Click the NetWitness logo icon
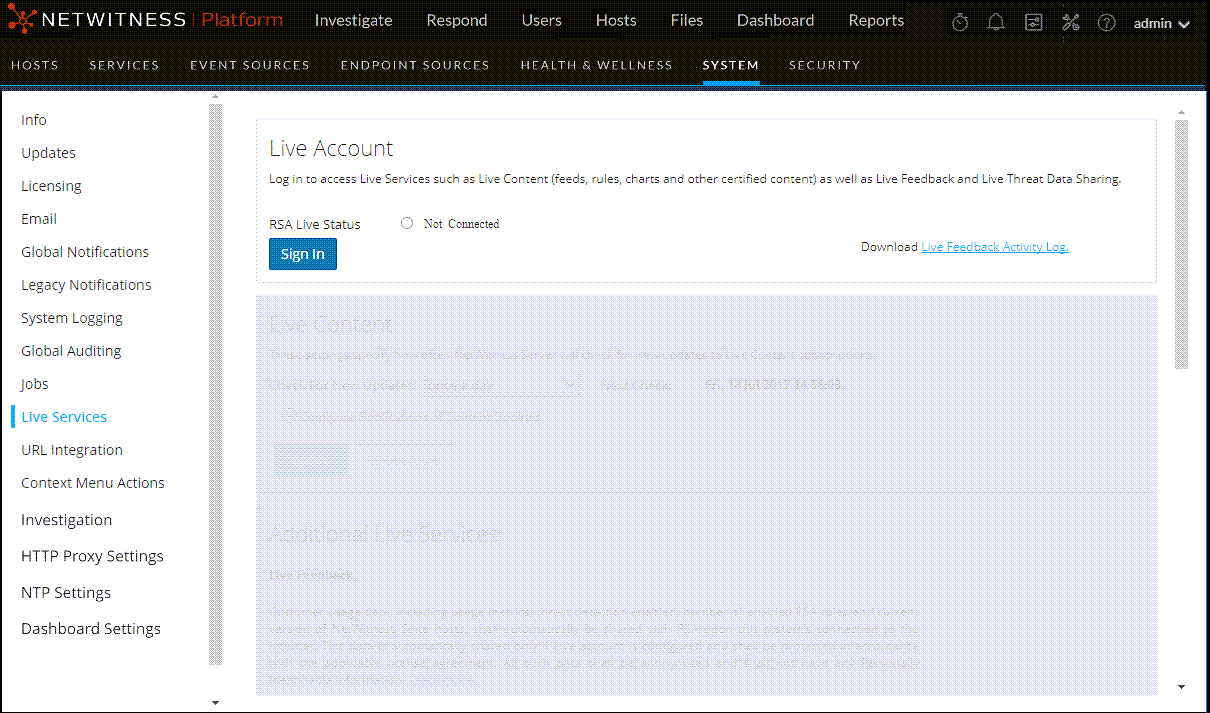The image size is (1210, 713). pos(22,18)
